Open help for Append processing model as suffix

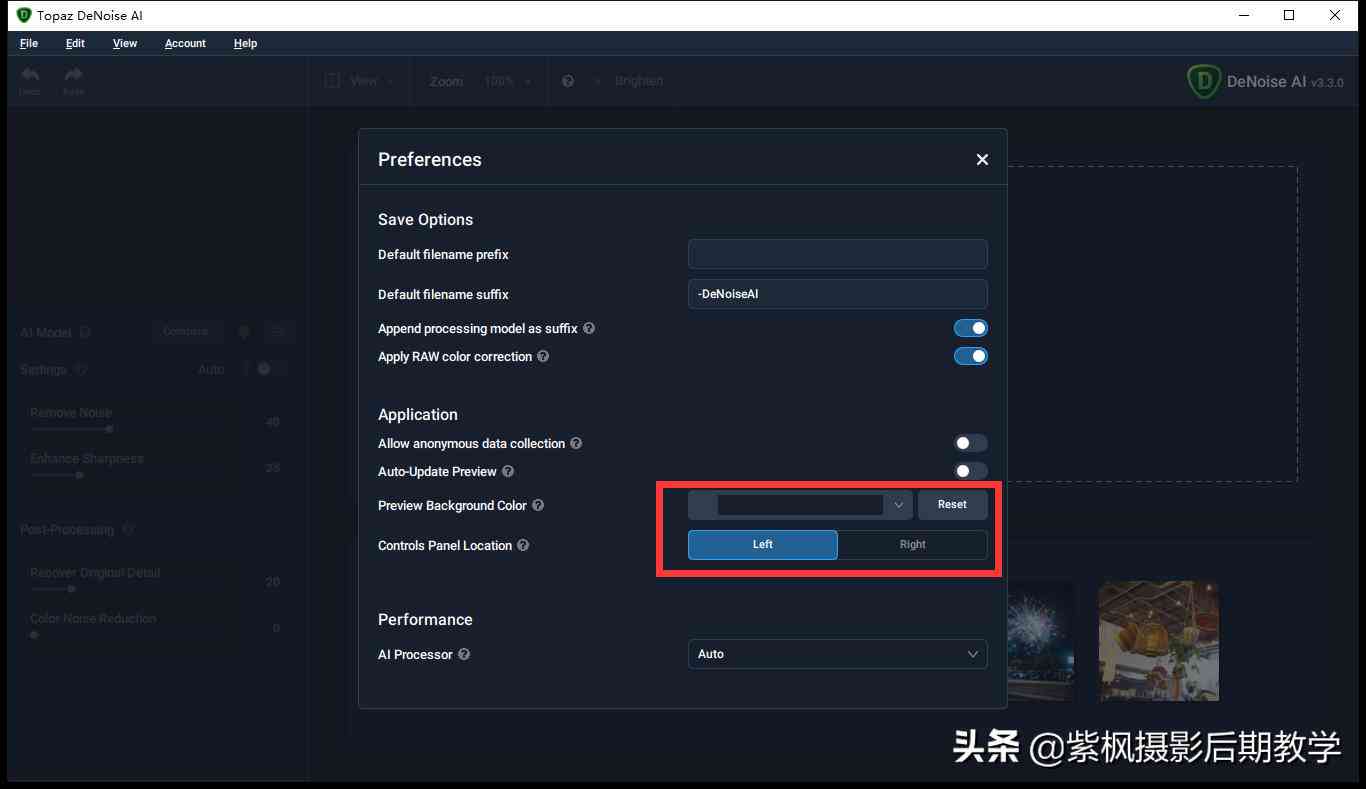point(589,328)
